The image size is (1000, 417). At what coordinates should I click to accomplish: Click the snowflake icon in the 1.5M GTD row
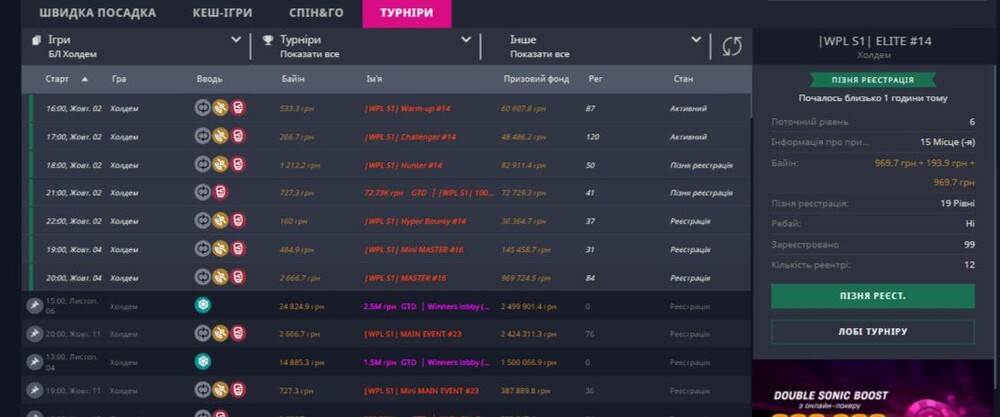tap(203, 361)
